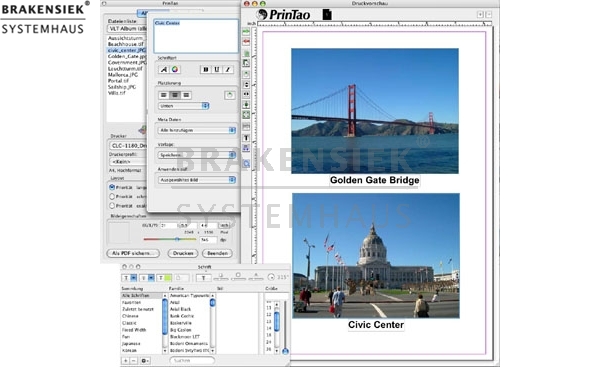Select the second Priorität radio button
This screenshot has height=367, width=600.
click(x=112, y=196)
